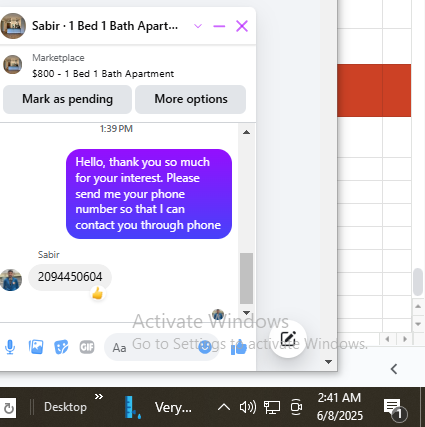Open More options for the listing
Viewport: 425px width, 427px height.
(x=191, y=99)
